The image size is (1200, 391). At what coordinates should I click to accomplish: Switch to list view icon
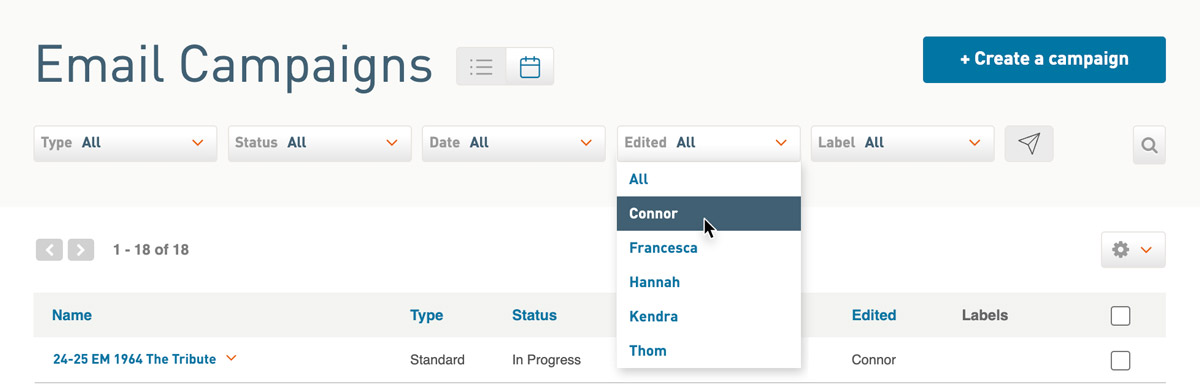pyautogui.click(x=481, y=67)
